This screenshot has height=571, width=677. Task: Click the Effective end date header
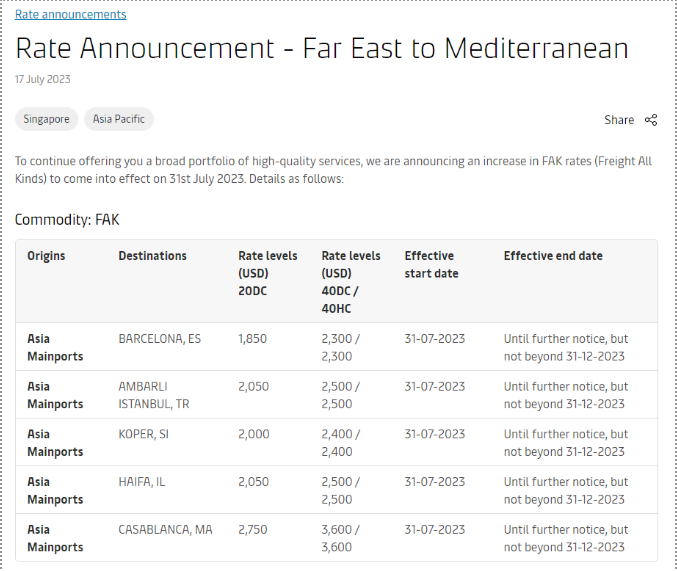[x=553, y=256]
